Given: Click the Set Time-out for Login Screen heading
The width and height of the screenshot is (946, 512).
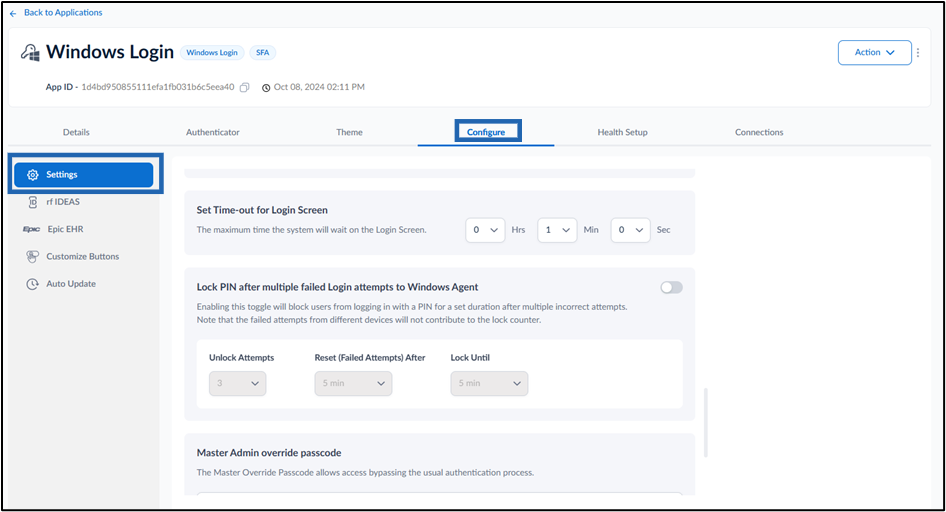Looking at the screenshot, I should 262,210.
